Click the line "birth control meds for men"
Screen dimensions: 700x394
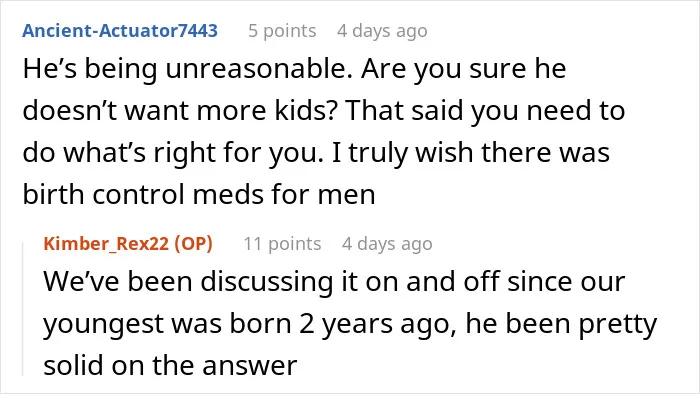199,195
